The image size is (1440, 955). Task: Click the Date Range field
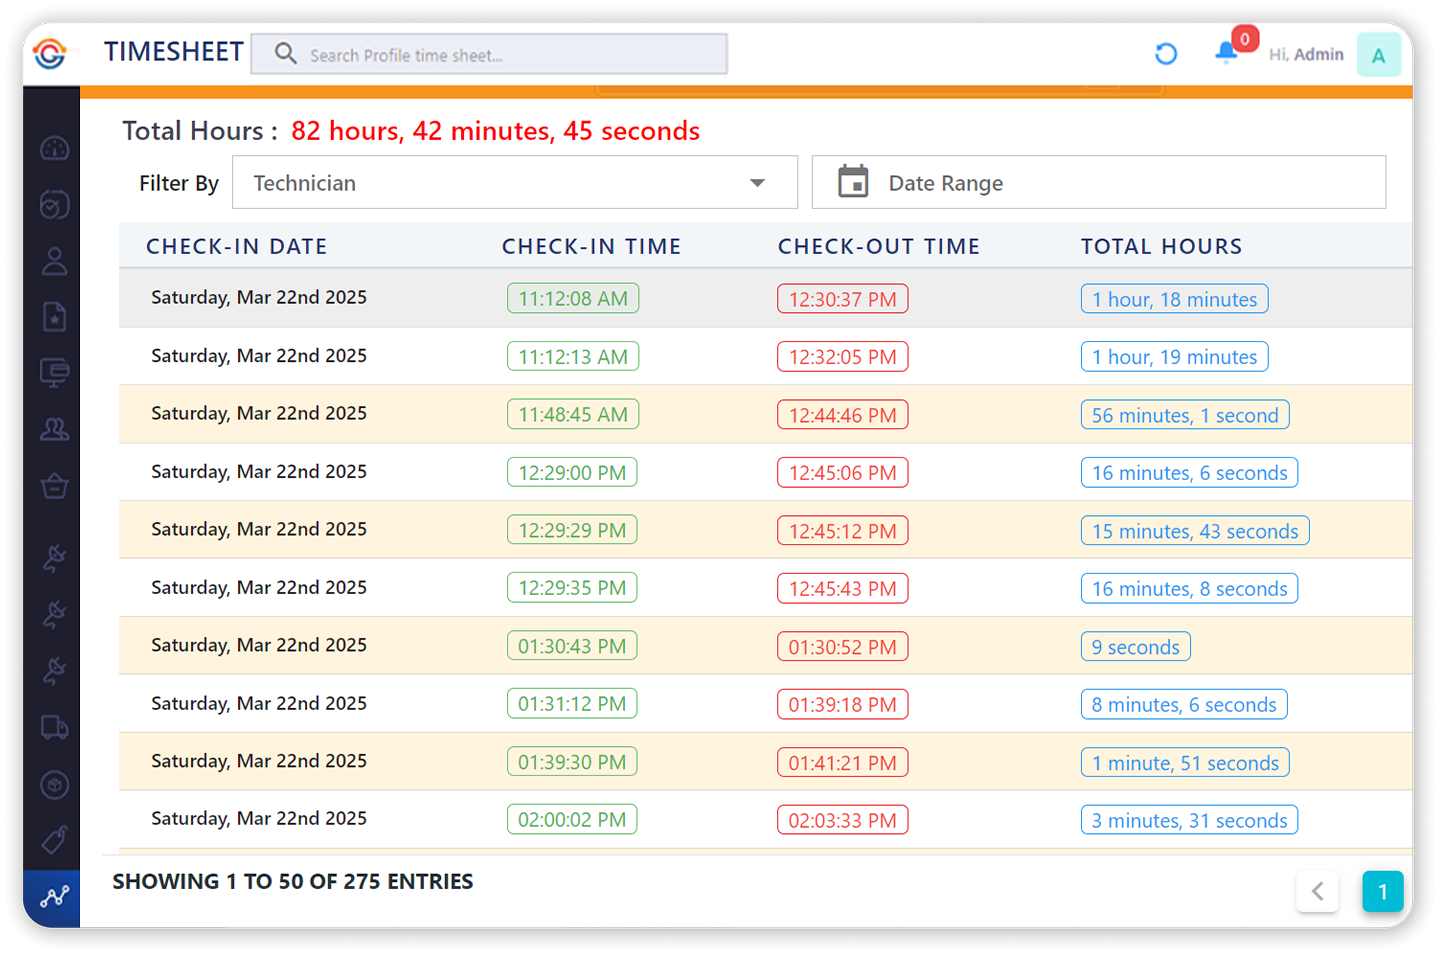tap(1099, 182)
